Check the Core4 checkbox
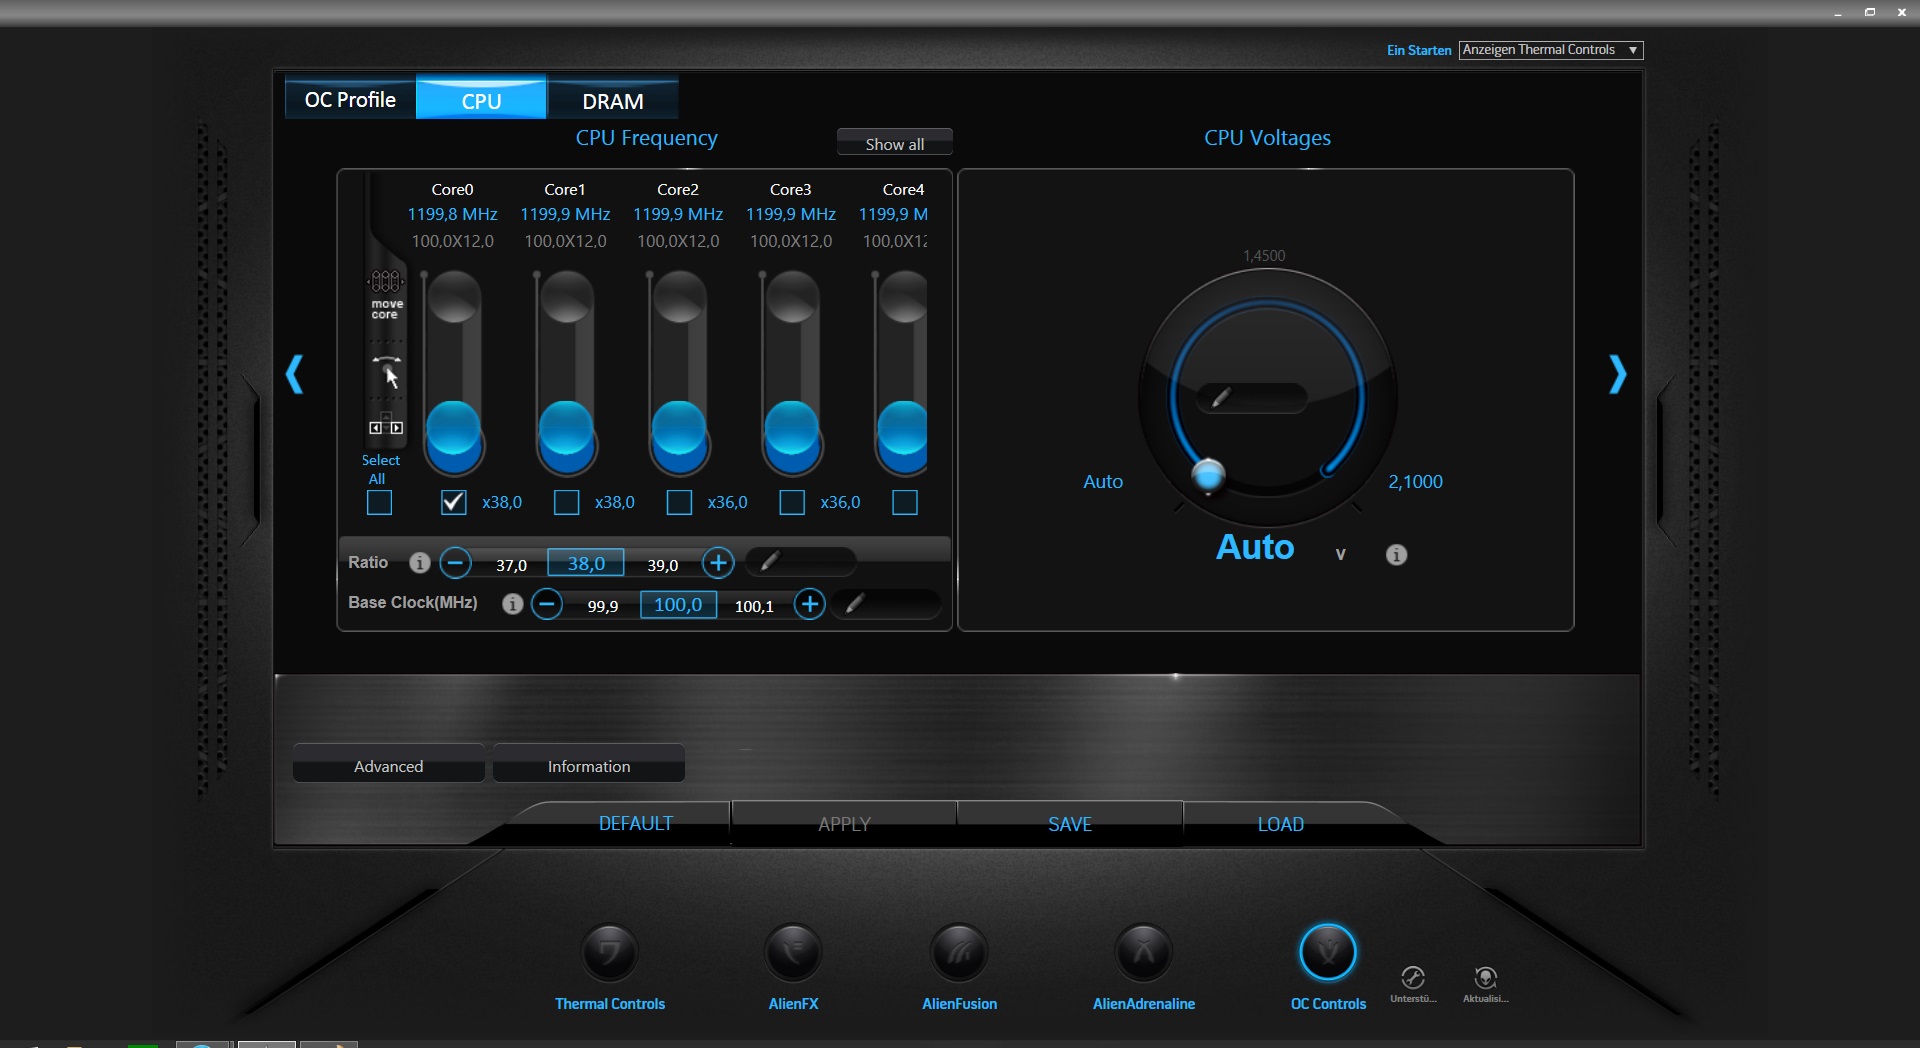This screenshot has width=1920, height=1048. [905, 502]
